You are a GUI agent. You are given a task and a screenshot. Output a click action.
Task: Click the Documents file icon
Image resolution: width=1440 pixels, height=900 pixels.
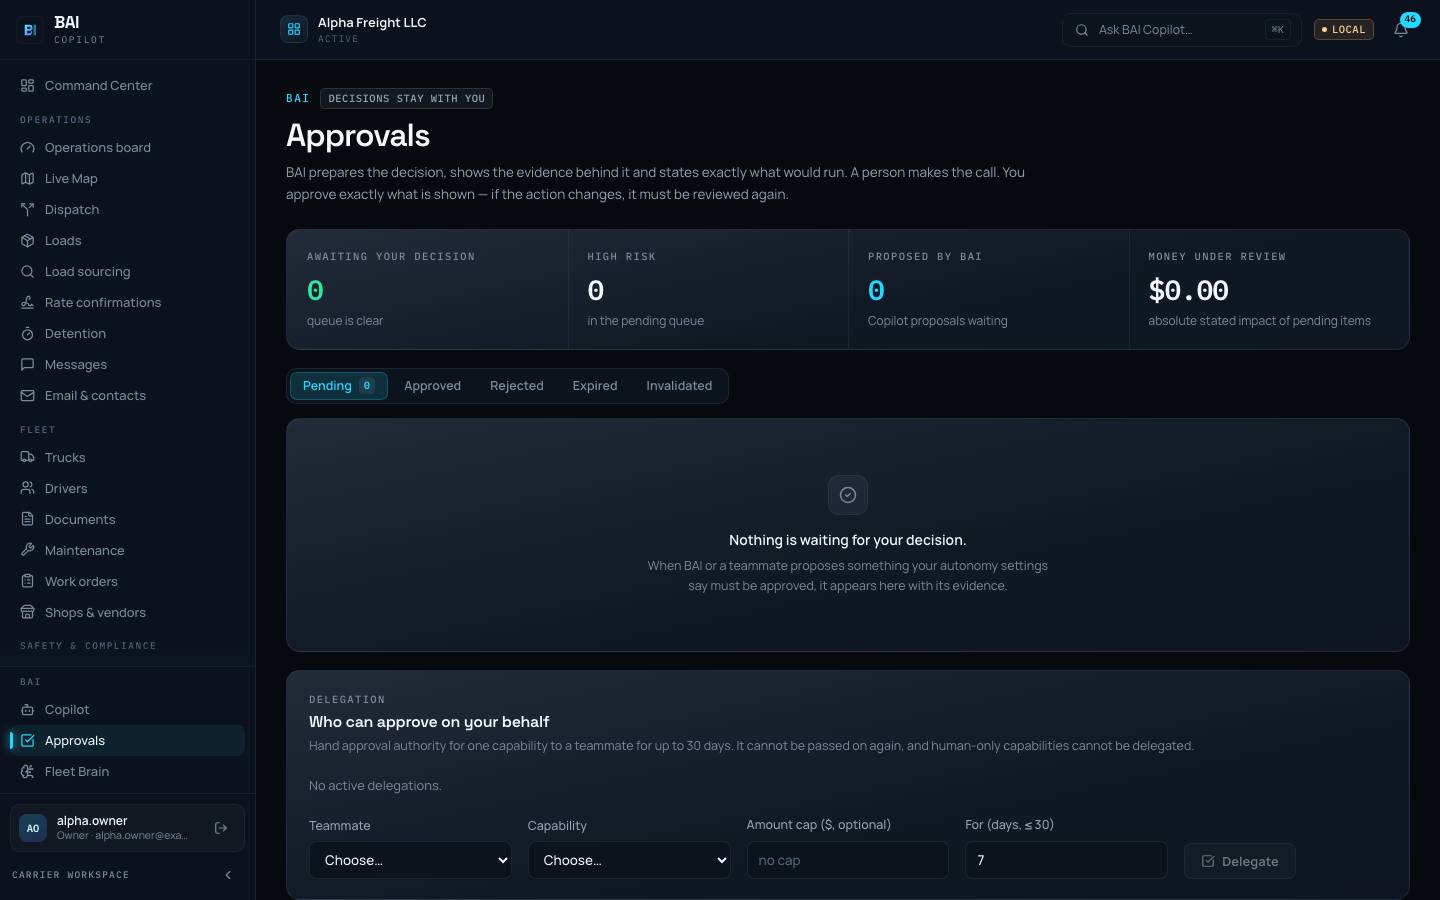point(28,520)
